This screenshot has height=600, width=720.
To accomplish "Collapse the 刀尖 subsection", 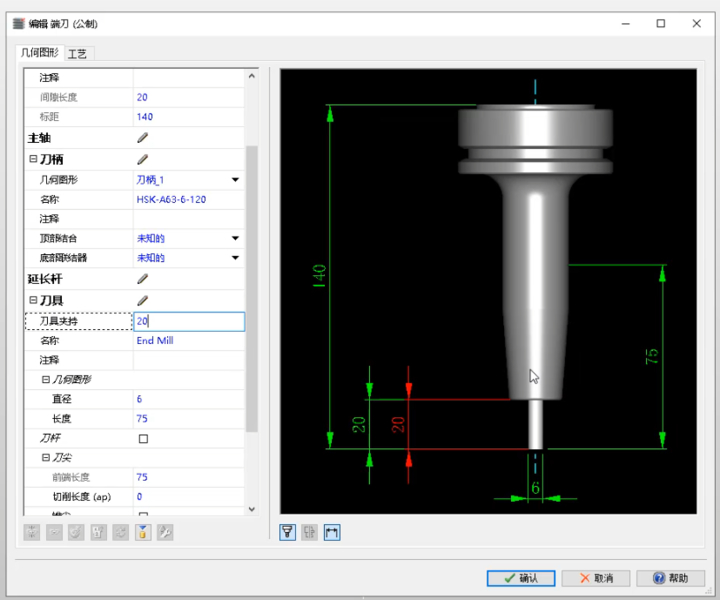I will click(45, 457).
